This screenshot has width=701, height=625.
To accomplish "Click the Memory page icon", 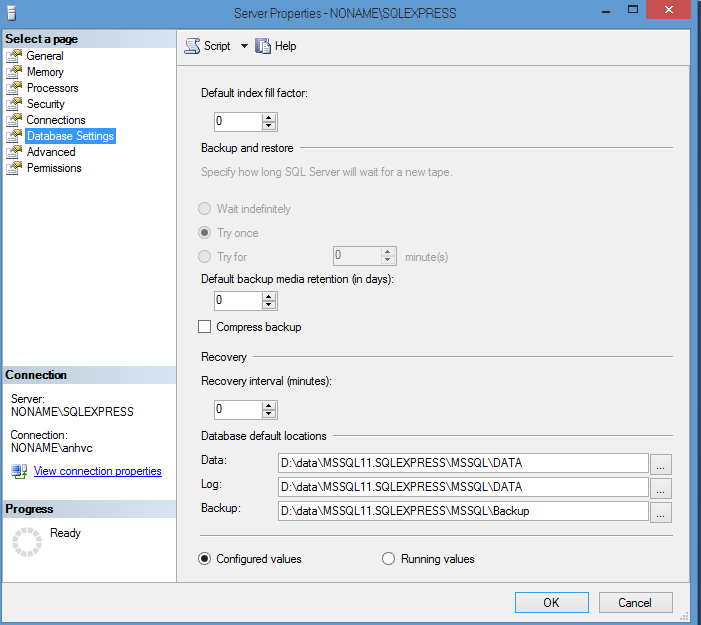I will pos(14,72).
